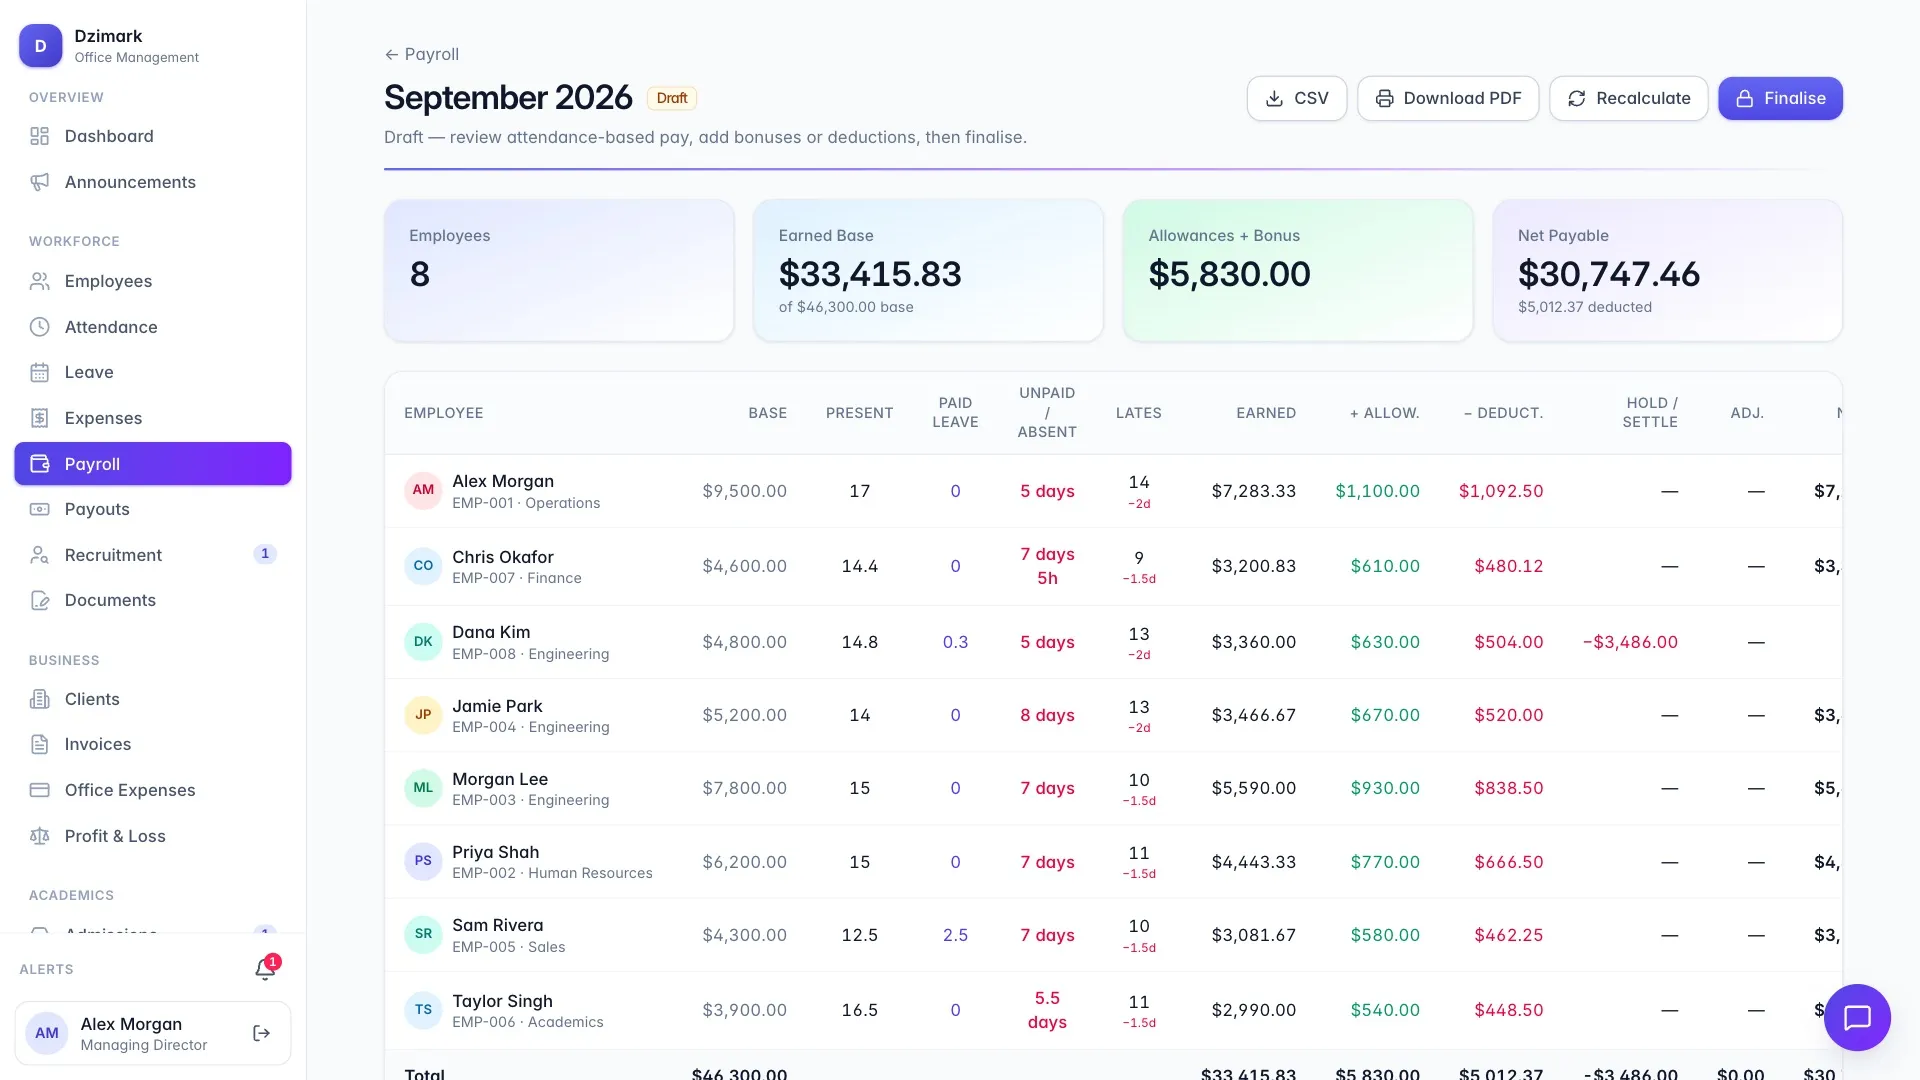Image resolution: width=1920 pixels, height=1080 pixels.
Task: Select the active Payroll menu item
Action: tap(152, 464)
